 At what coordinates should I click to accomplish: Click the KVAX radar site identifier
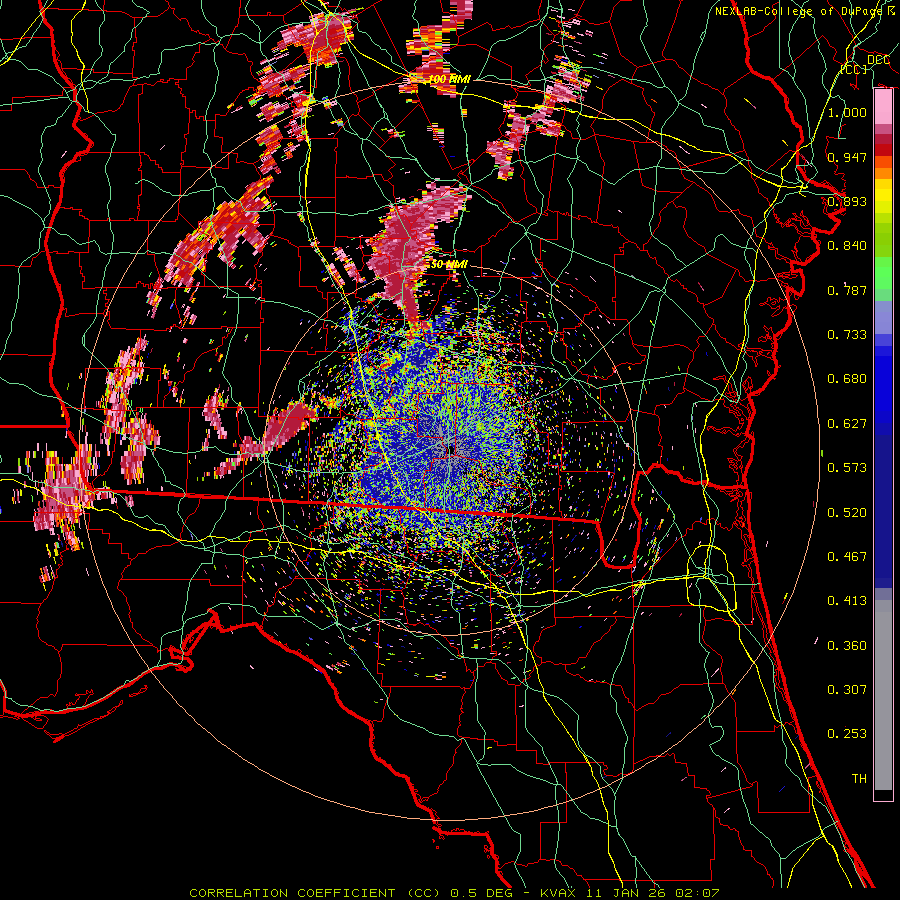pos(556,893)
